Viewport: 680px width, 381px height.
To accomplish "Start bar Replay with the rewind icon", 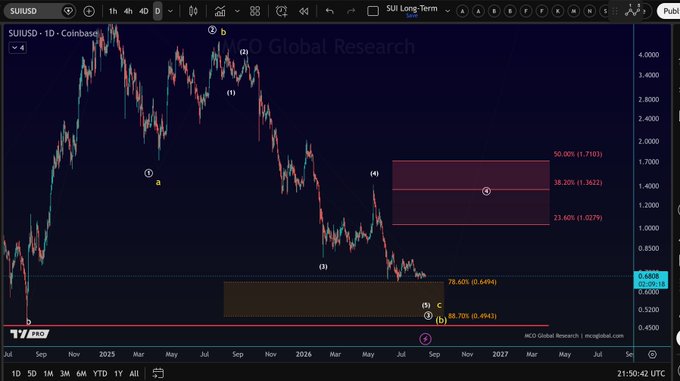I will tap(304, 11).
